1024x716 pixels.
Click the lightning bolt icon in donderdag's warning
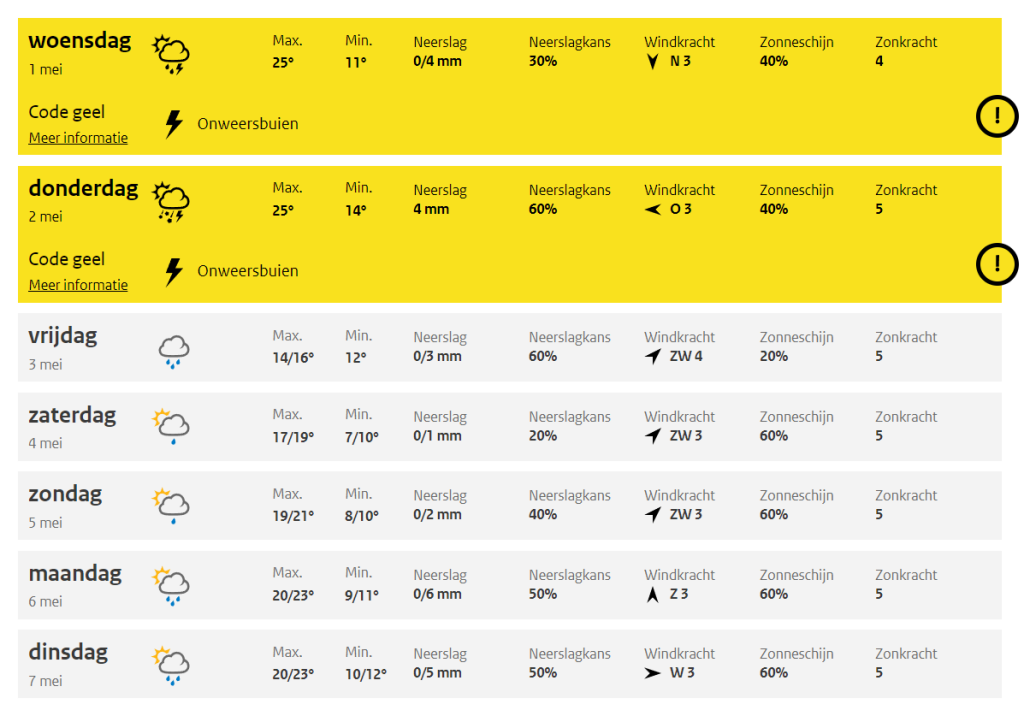coord(174,271)
